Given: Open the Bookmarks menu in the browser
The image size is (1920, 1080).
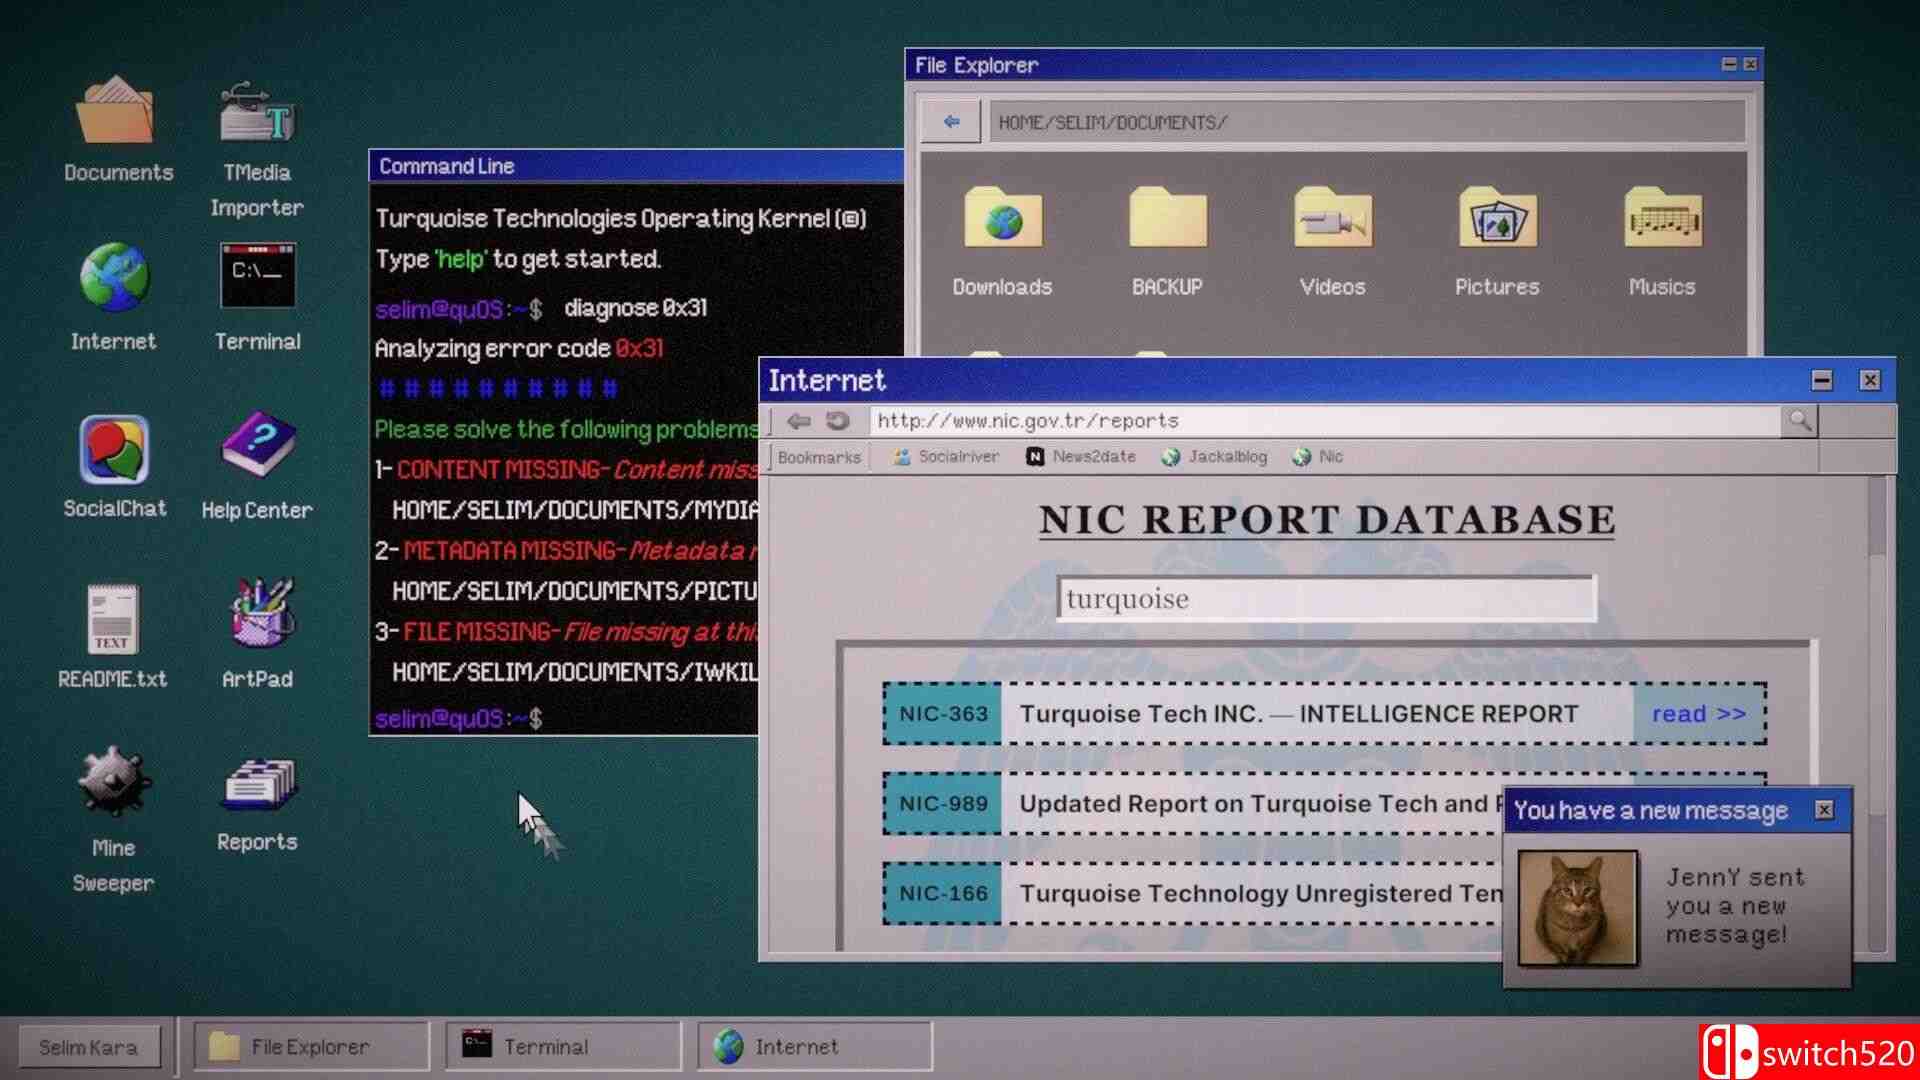Looking at the screenshot, I should point(818,456).
